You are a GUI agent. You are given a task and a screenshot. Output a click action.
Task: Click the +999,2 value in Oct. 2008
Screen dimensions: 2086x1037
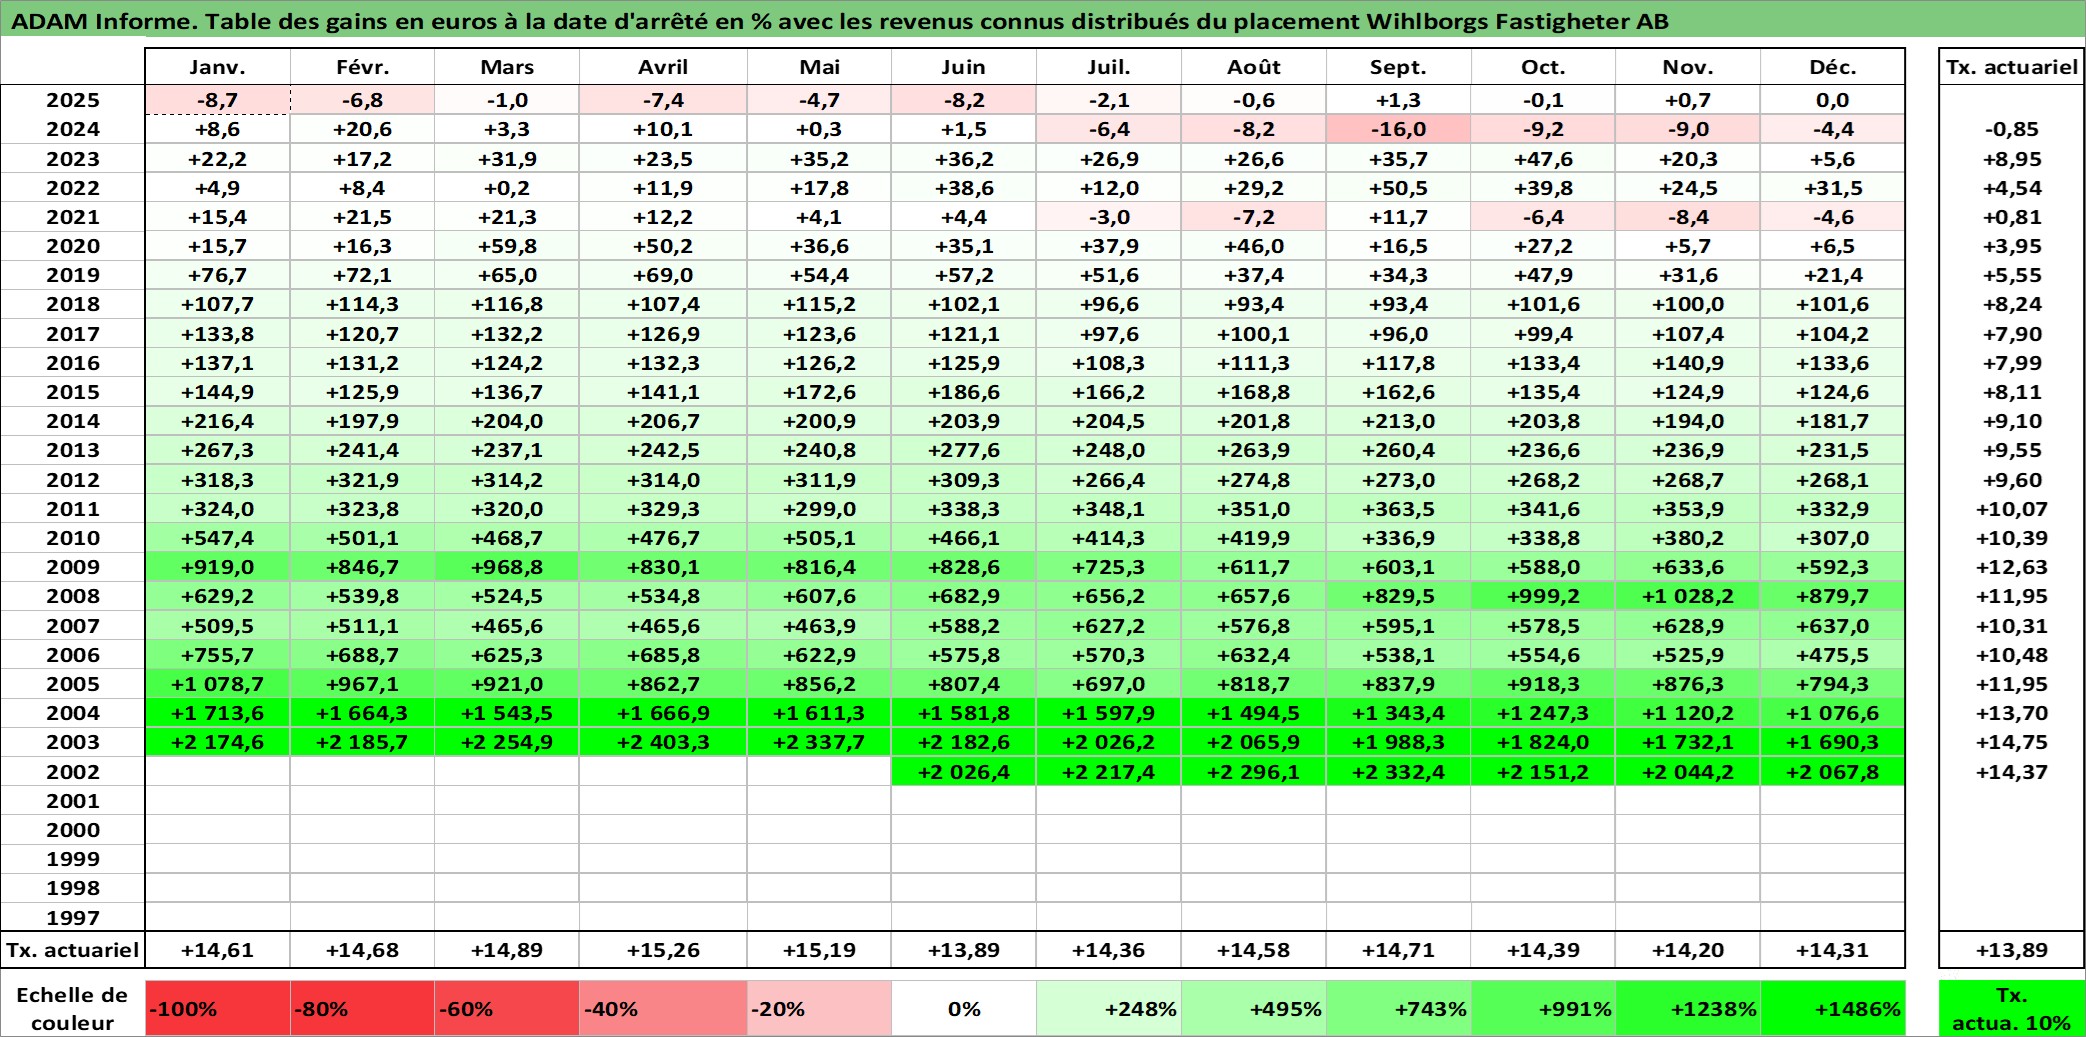pos(1543,596)
